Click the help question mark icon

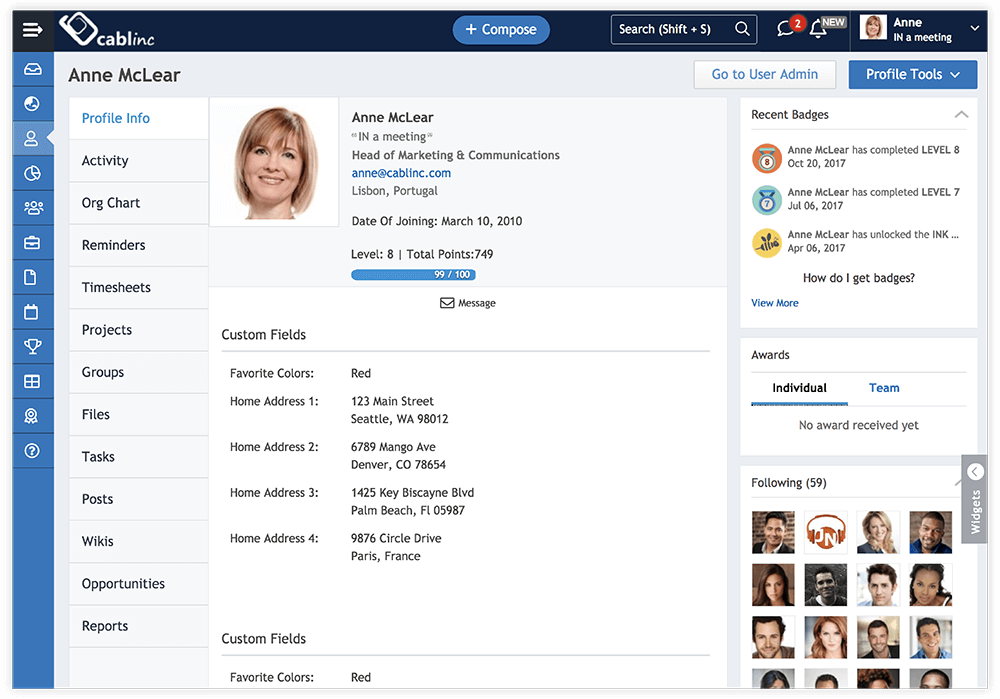pyautogui.click(x=32, y=451)
